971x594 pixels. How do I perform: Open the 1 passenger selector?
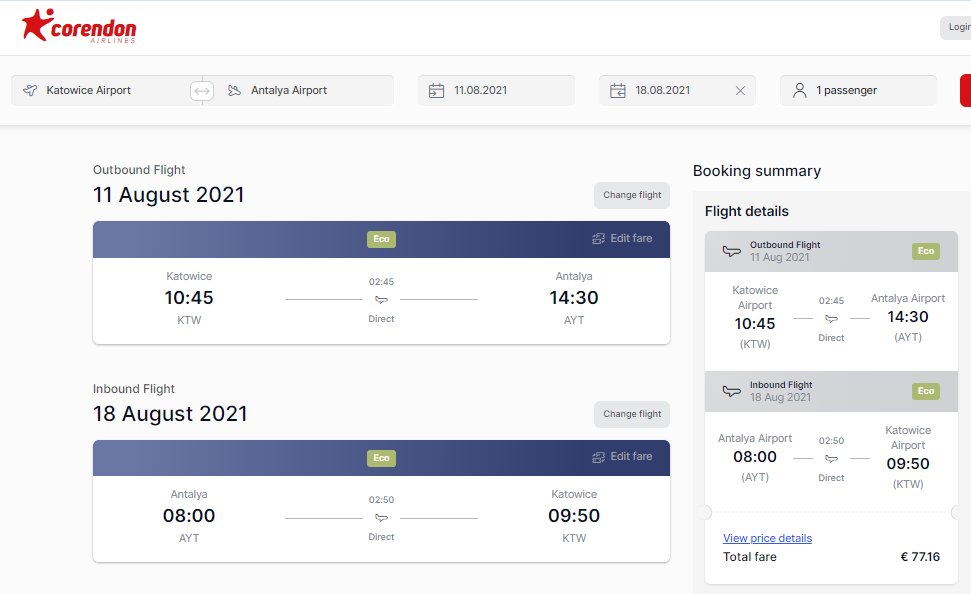(858, 90)
